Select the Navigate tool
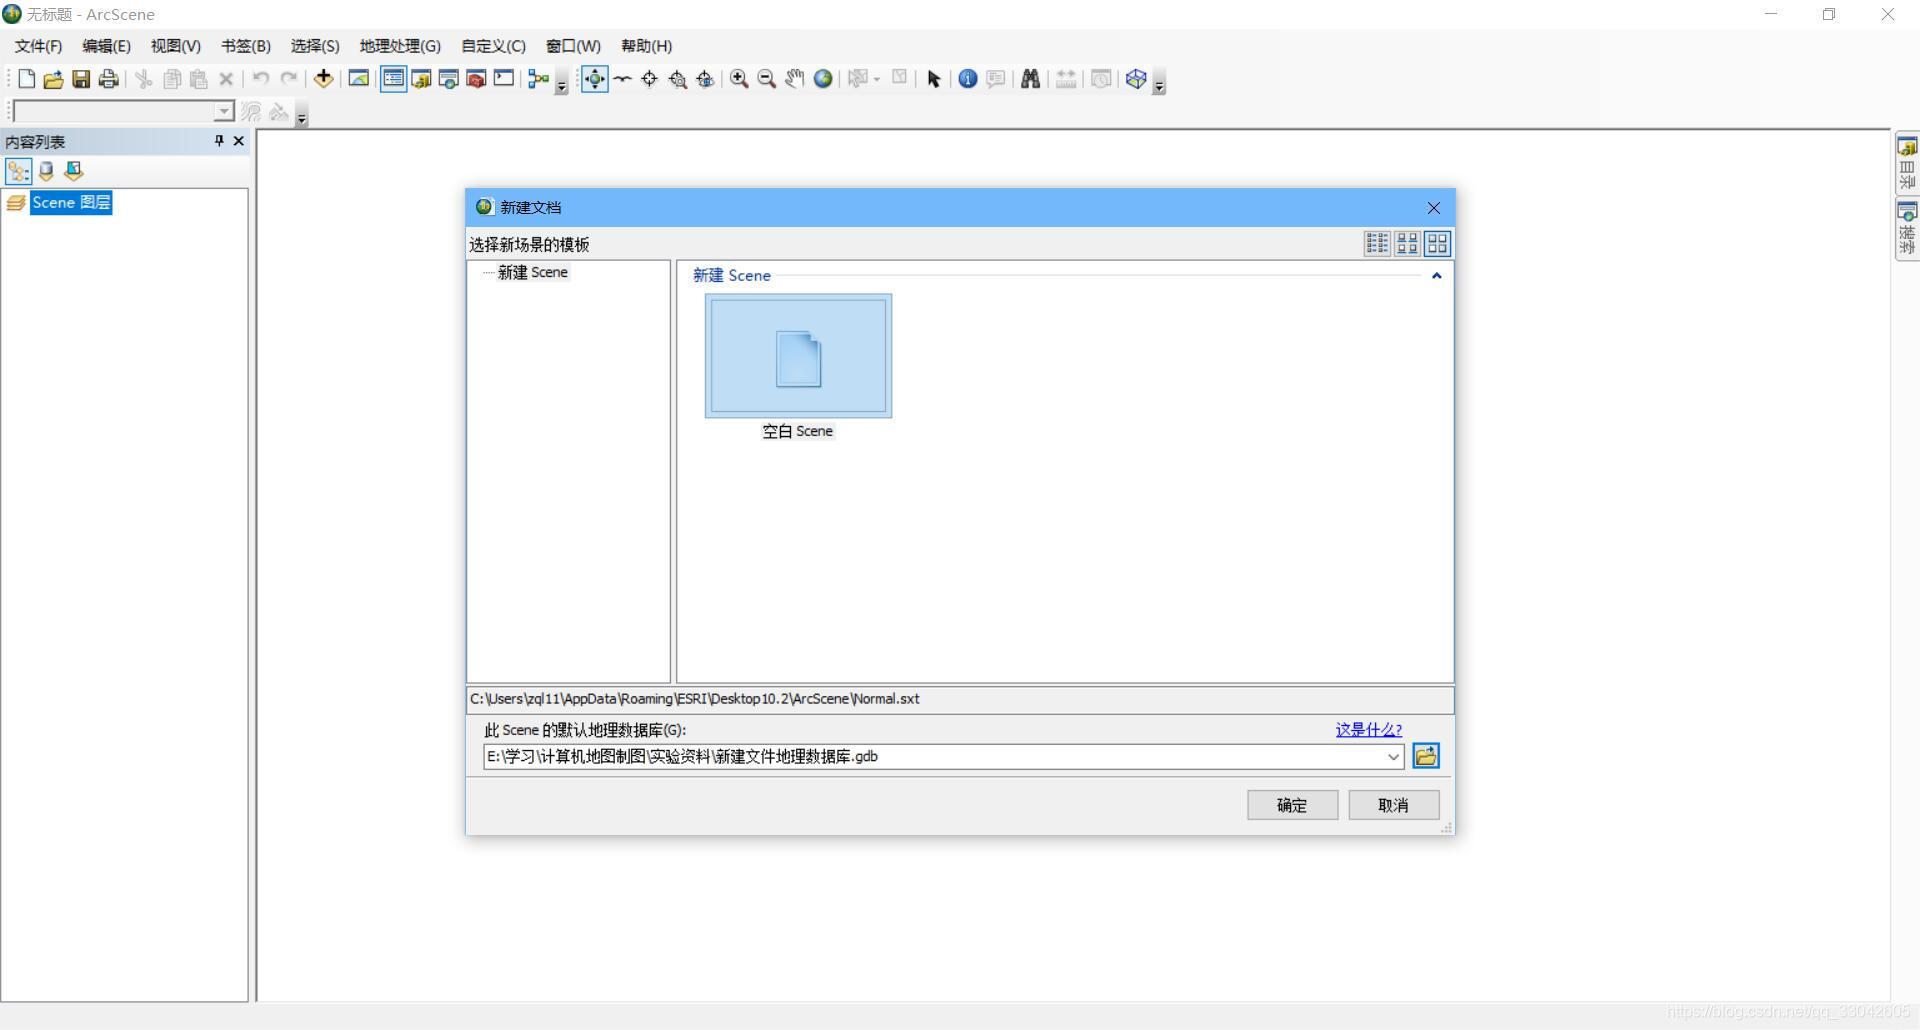The width and height of the screenshot is (1920, 1030). coord(594,79)
